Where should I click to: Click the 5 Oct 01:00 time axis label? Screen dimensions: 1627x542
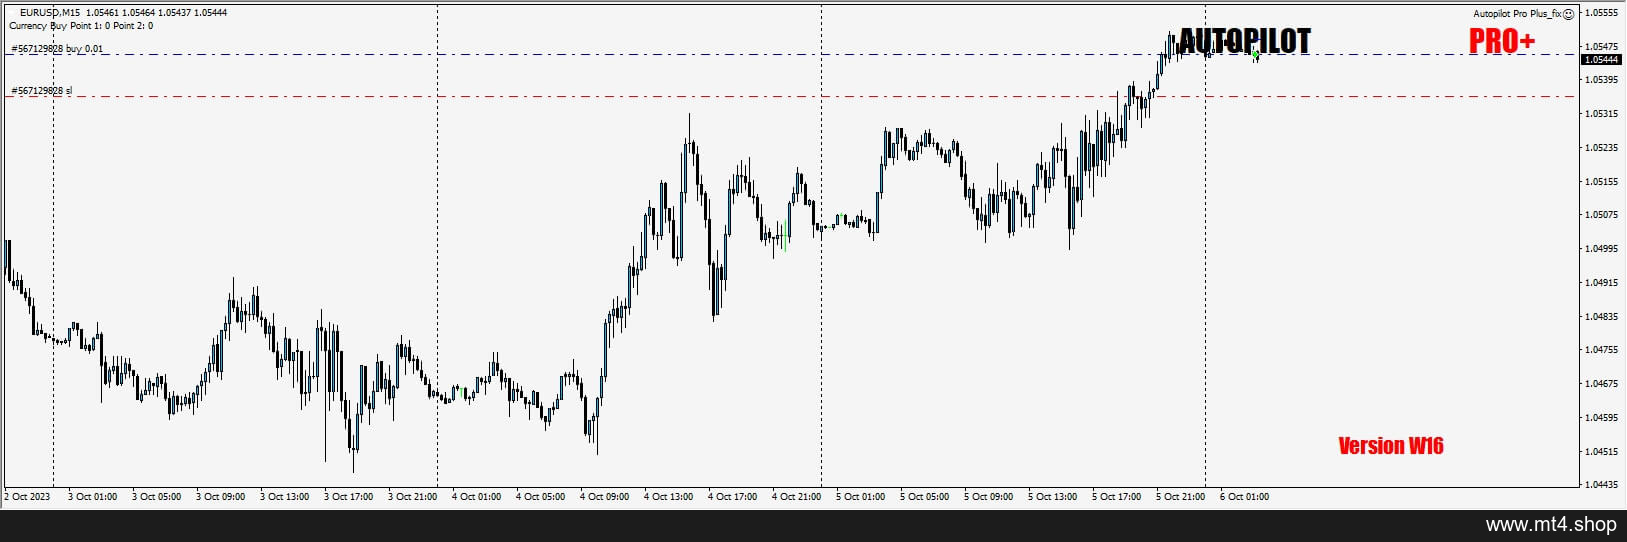(x=860, y=497)
